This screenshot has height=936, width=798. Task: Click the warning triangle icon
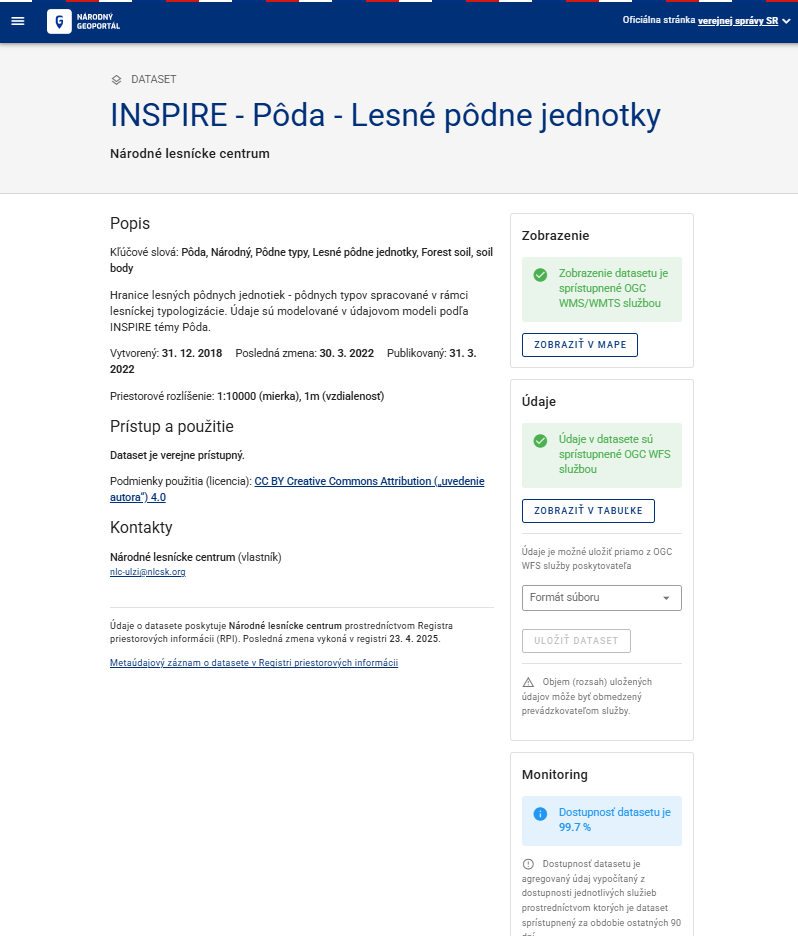pos(529,681)
